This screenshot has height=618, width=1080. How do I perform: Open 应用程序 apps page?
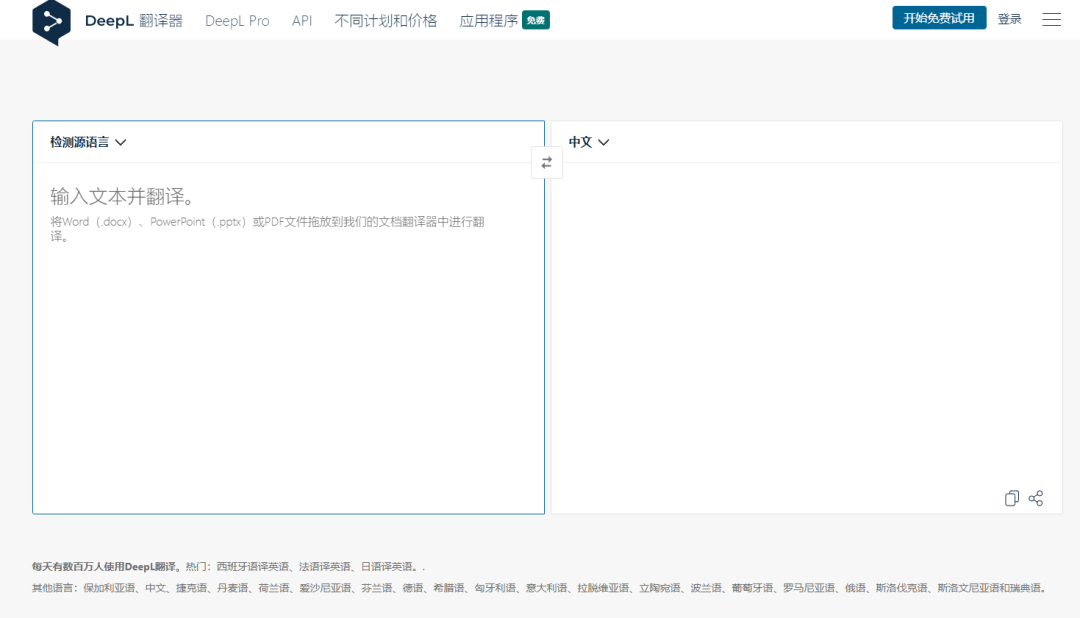pyautogui.click(x=488, y=21)
